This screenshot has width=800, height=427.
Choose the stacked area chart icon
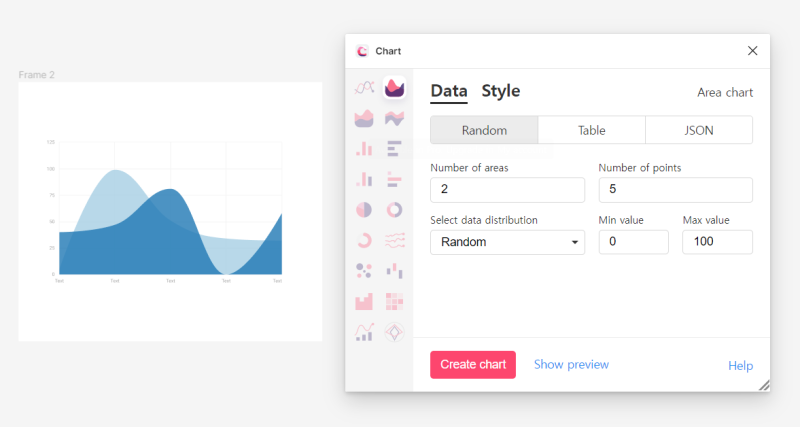click(364, 118)
